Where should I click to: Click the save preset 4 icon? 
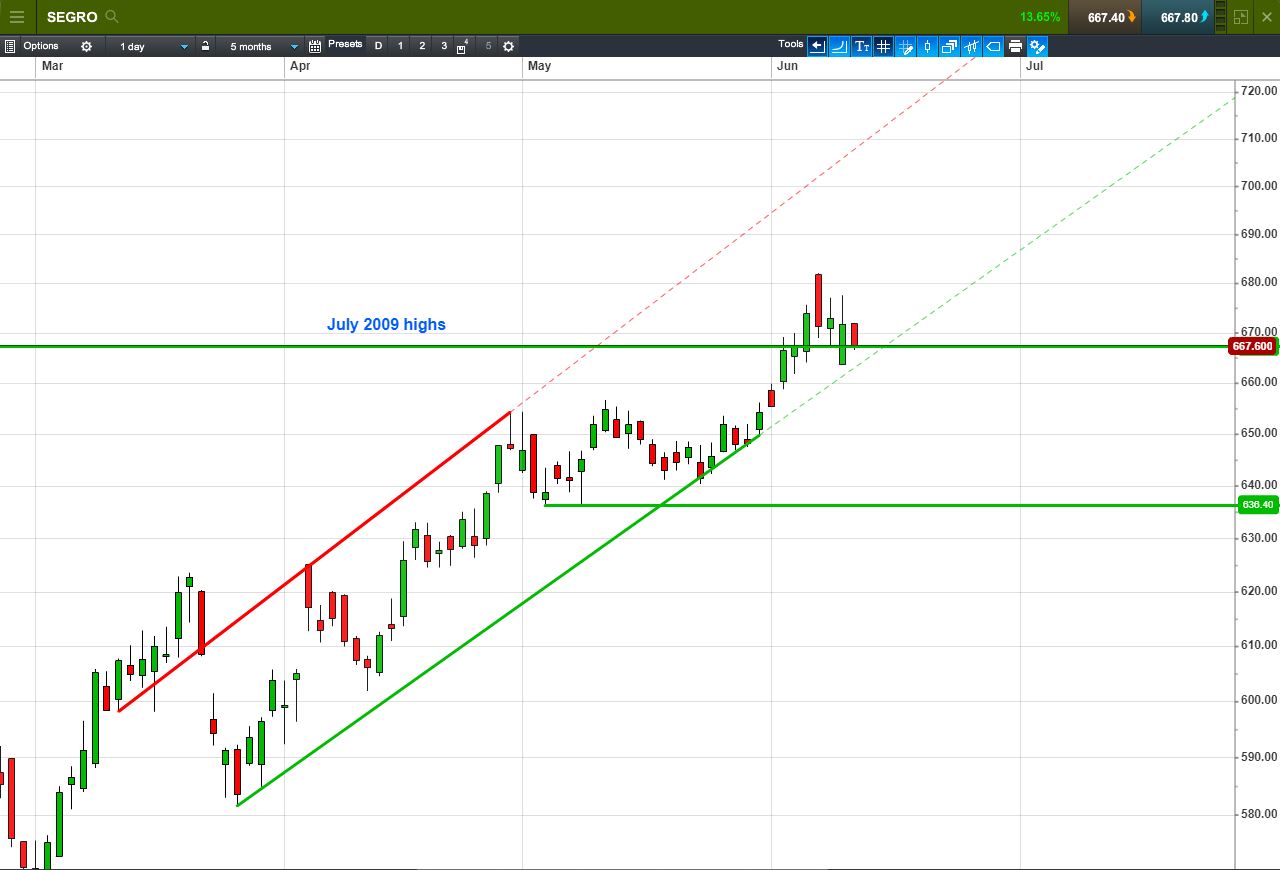(x=463, y=46)
